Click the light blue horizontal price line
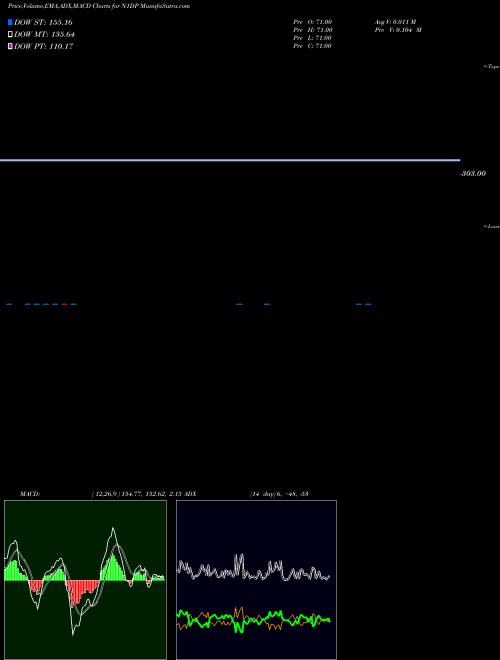The width and height of the screenshot is (500, 660). 230,160
